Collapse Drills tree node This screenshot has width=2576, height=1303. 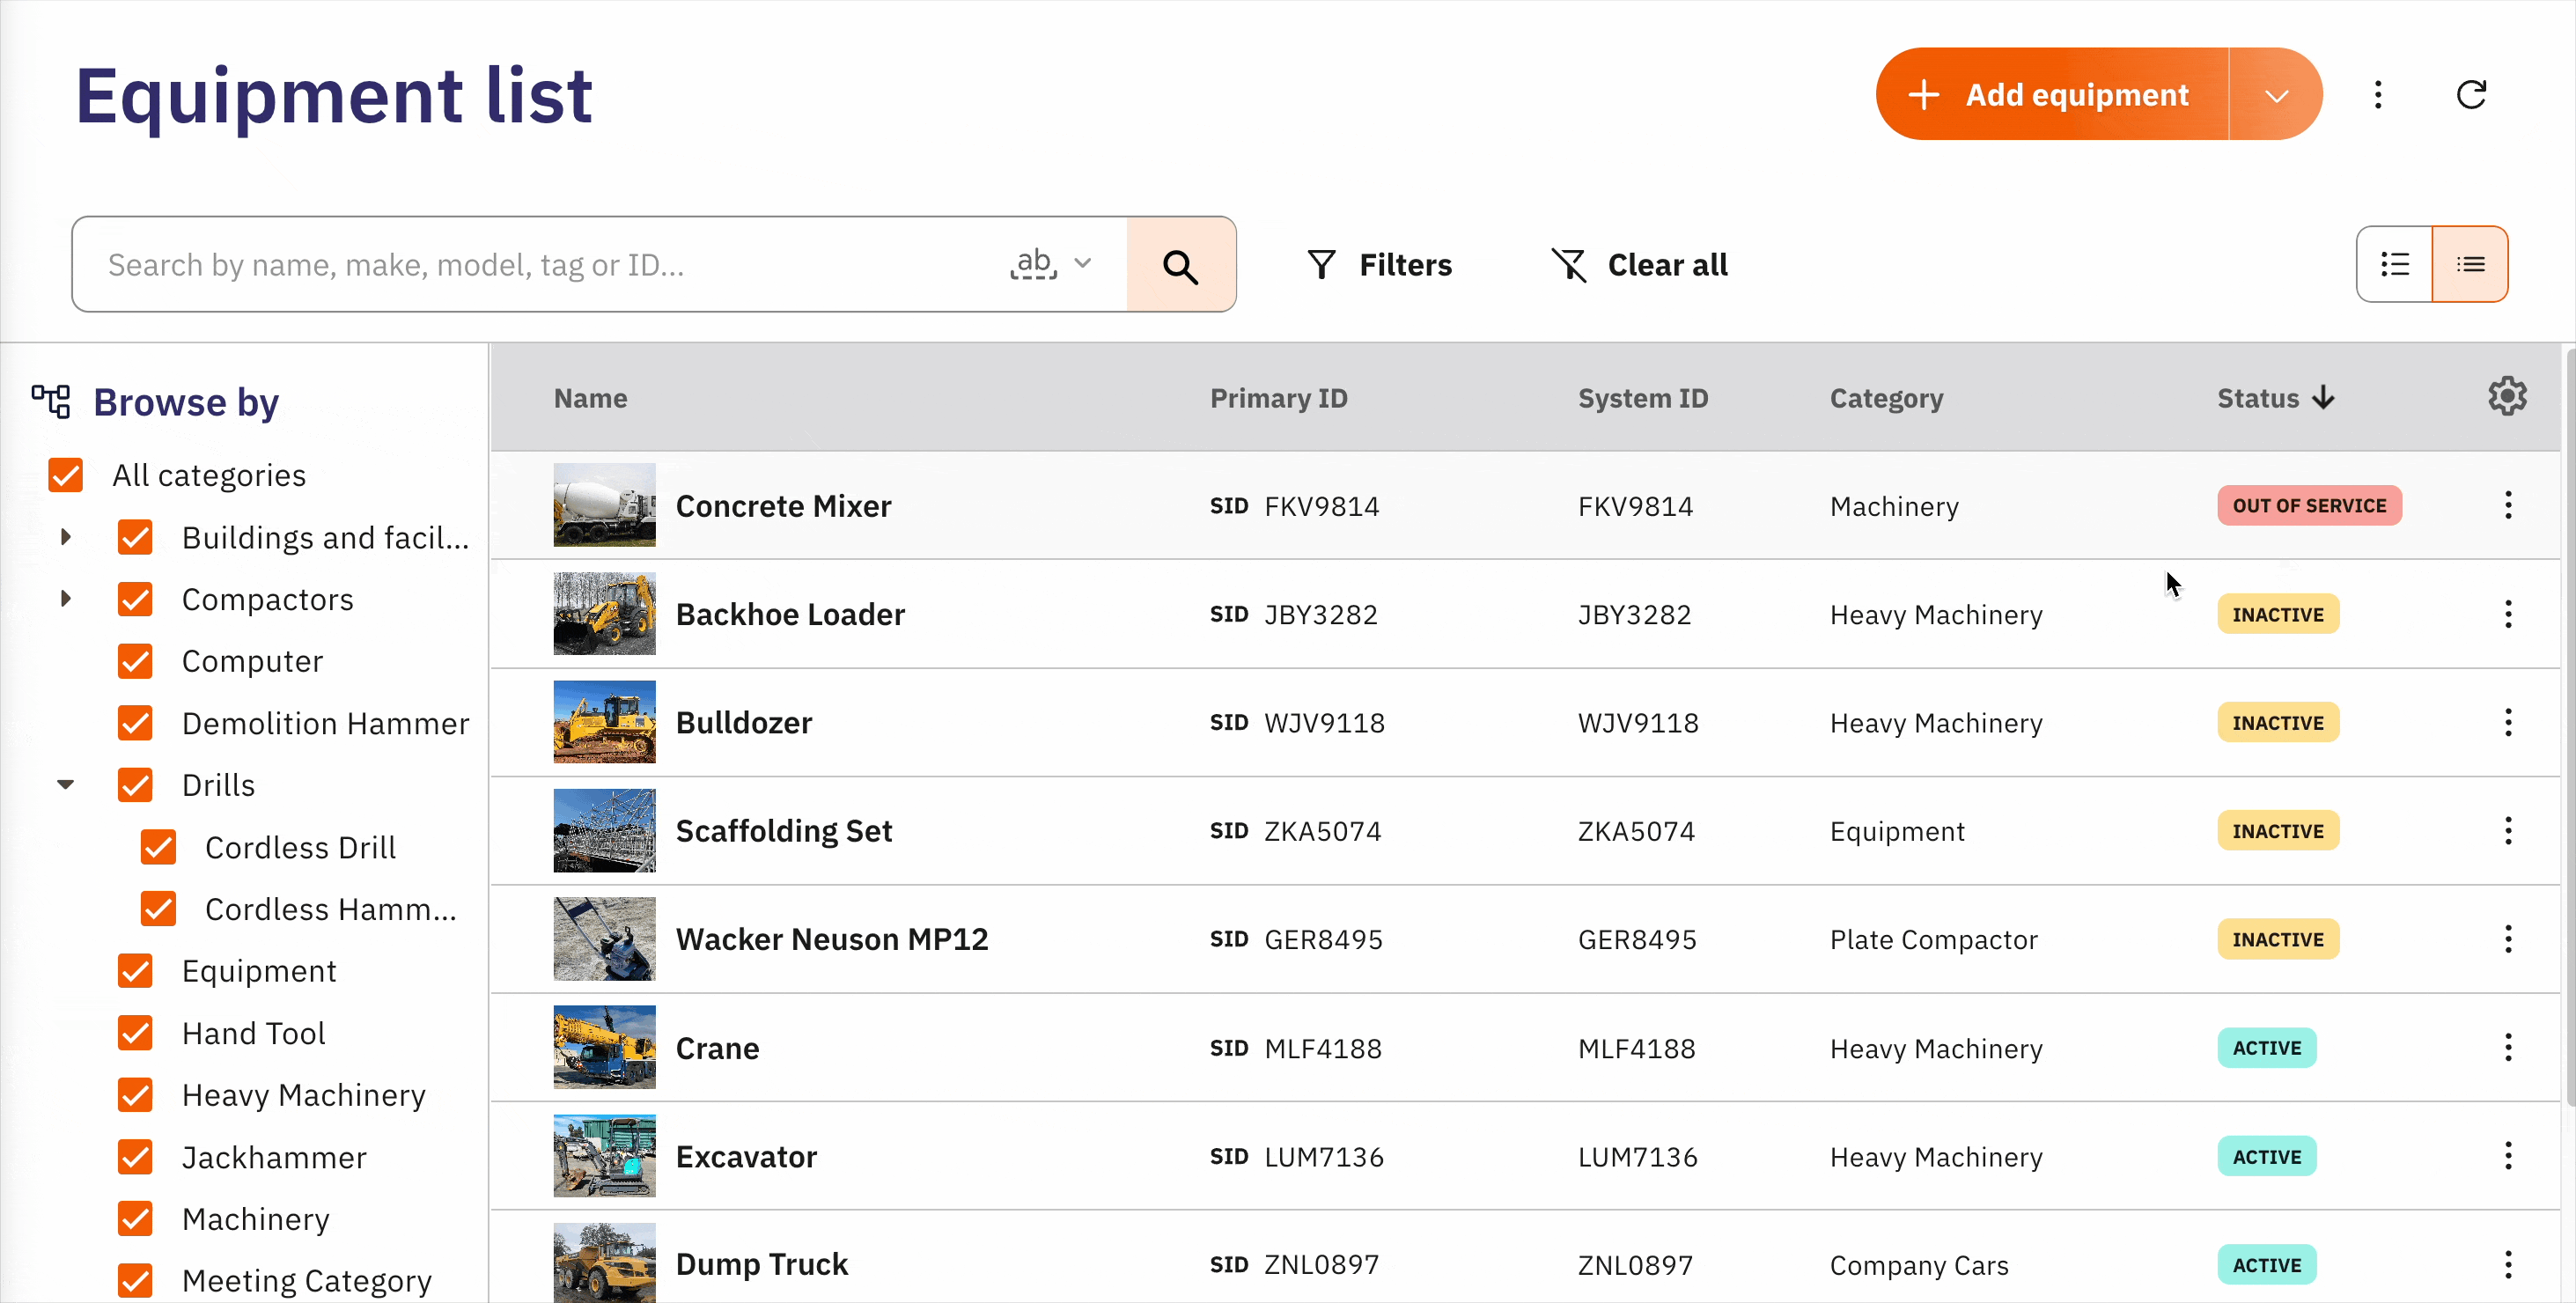pyautogui.click(x=66, y=785)
